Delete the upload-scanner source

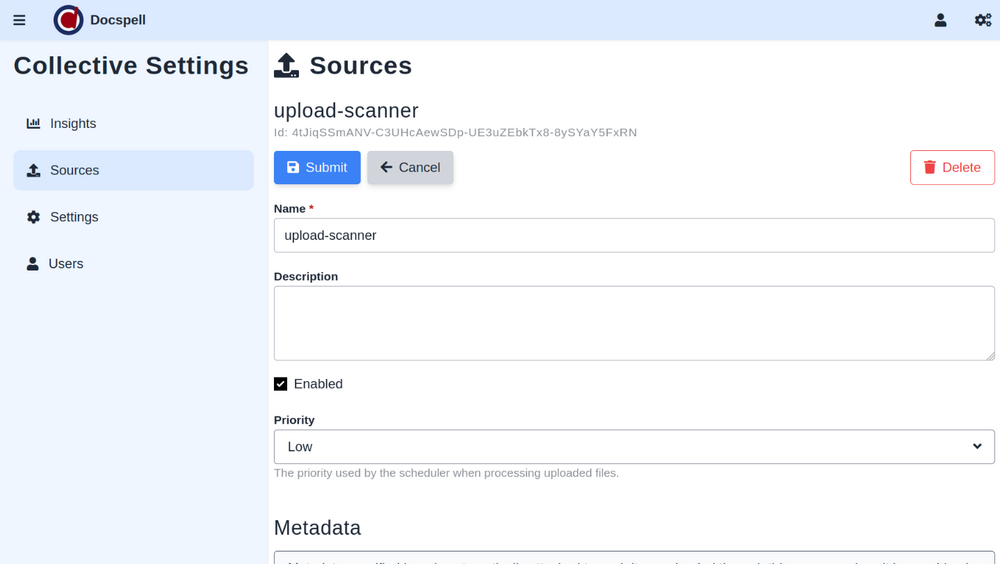pyautogui.click(x=952, y=168)
